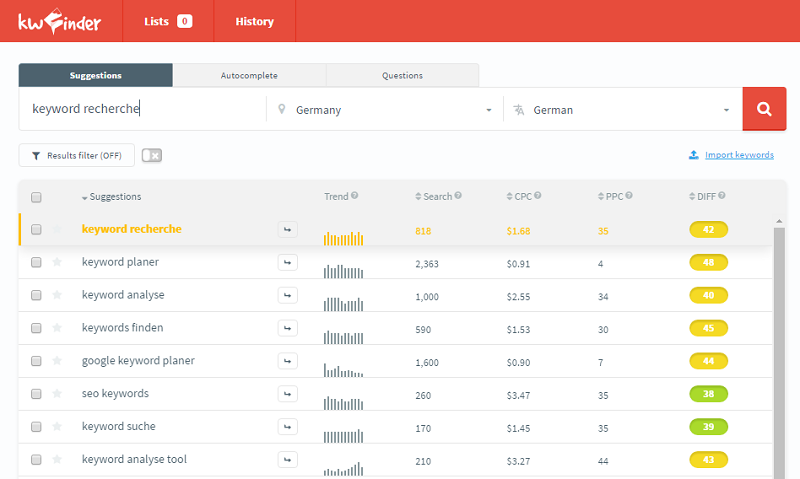This screenshot has width=800, height=479.
Task: Click into the keyword search input field
Action: click(140, 110)
